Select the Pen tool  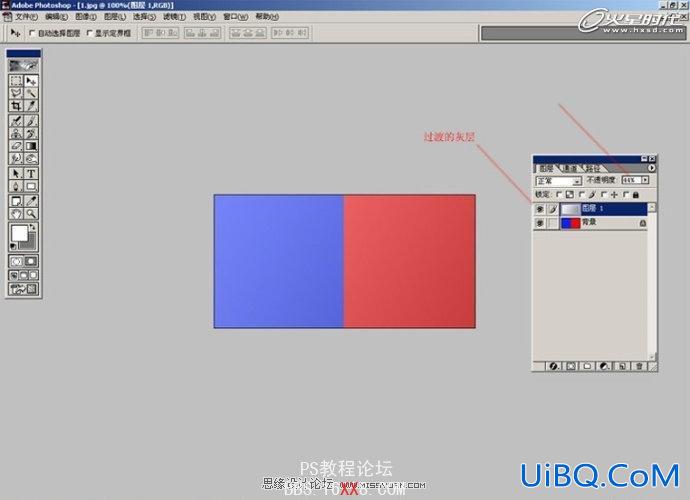(16, 186)
